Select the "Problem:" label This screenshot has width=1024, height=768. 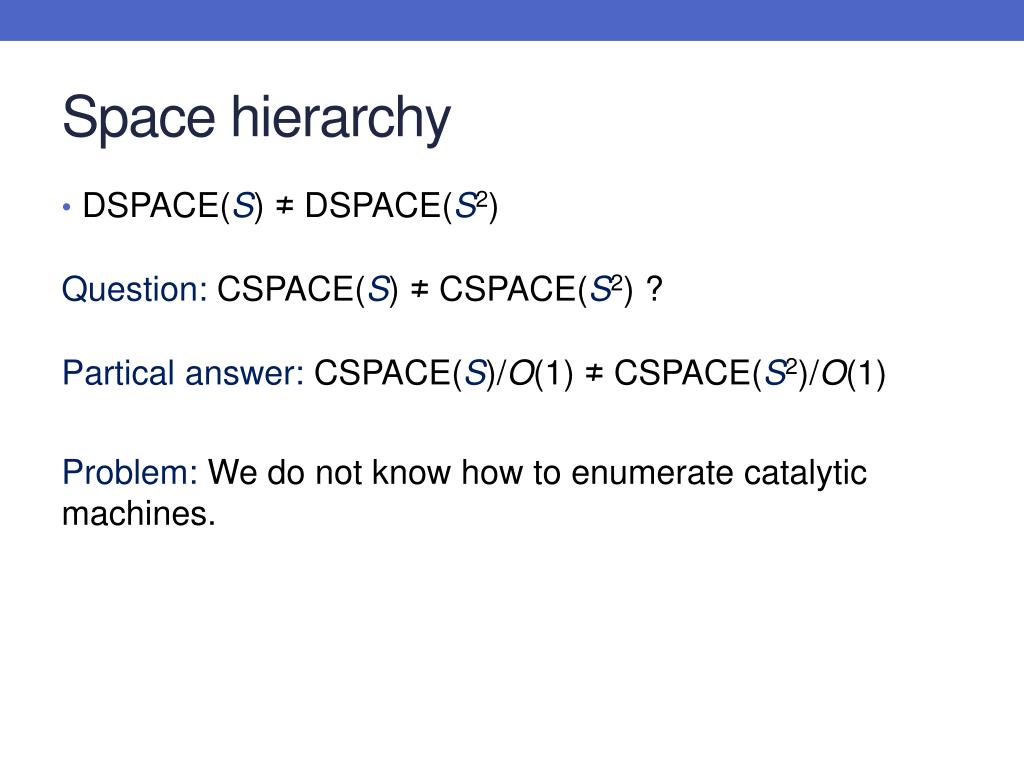(x=129, y=472)
